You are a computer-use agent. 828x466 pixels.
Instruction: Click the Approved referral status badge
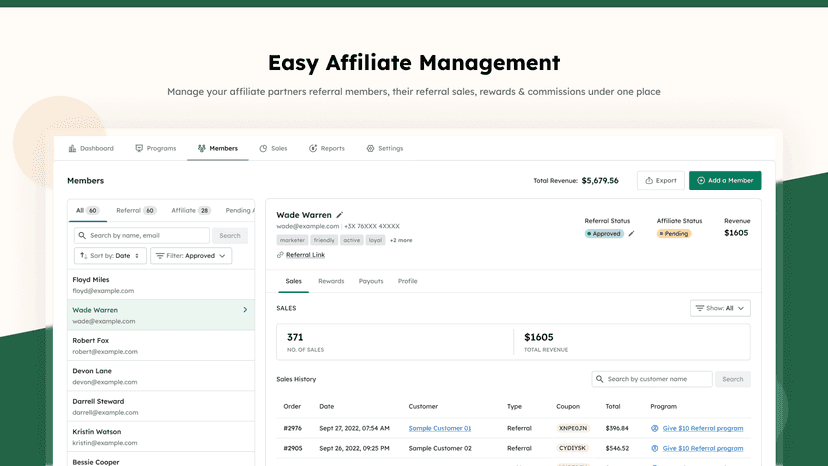coord(604,234)
